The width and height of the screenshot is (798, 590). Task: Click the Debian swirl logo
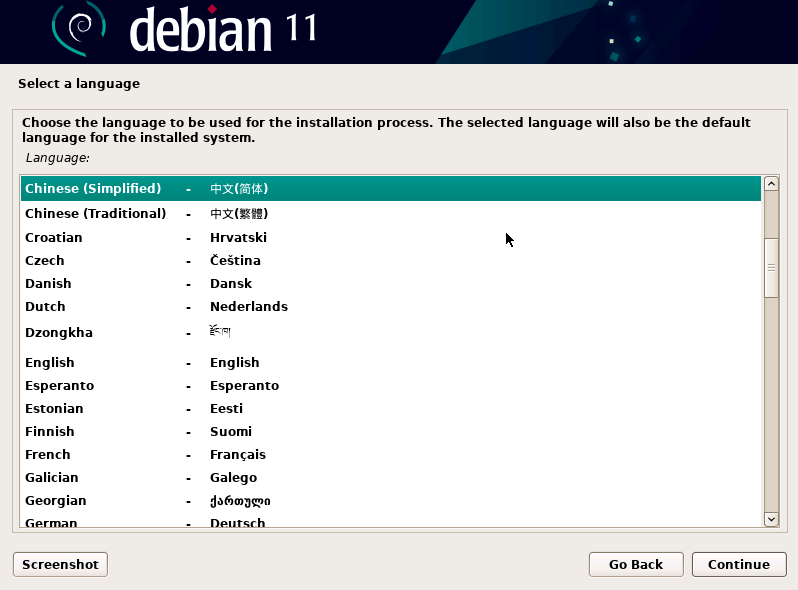[x=79, y=30]
